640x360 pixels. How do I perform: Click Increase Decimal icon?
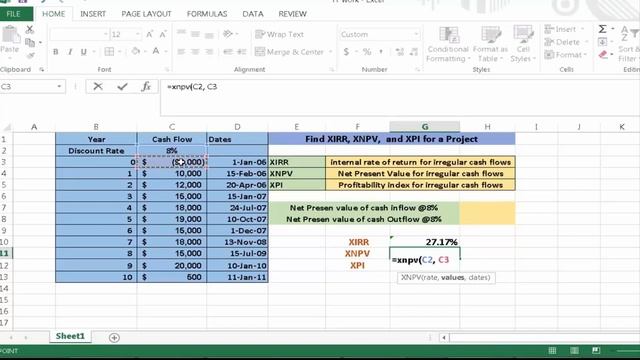tap(399, 52)
